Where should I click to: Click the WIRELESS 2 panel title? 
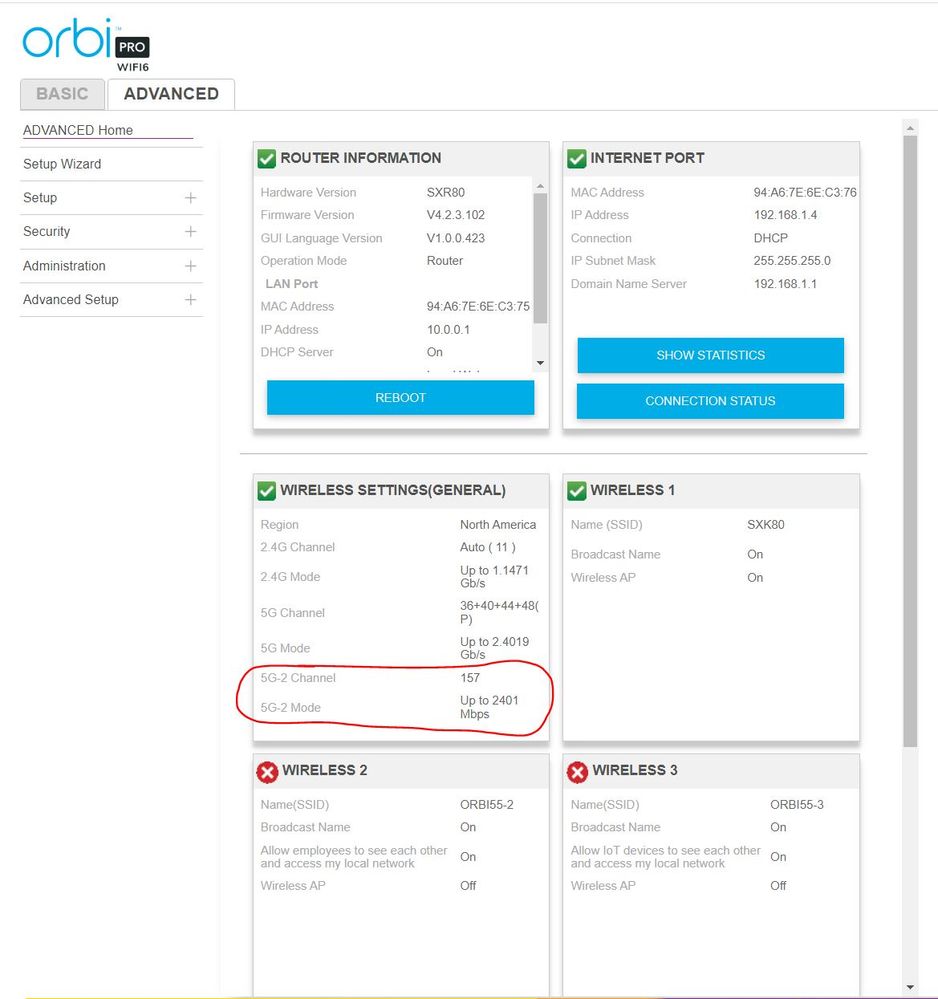324,770
